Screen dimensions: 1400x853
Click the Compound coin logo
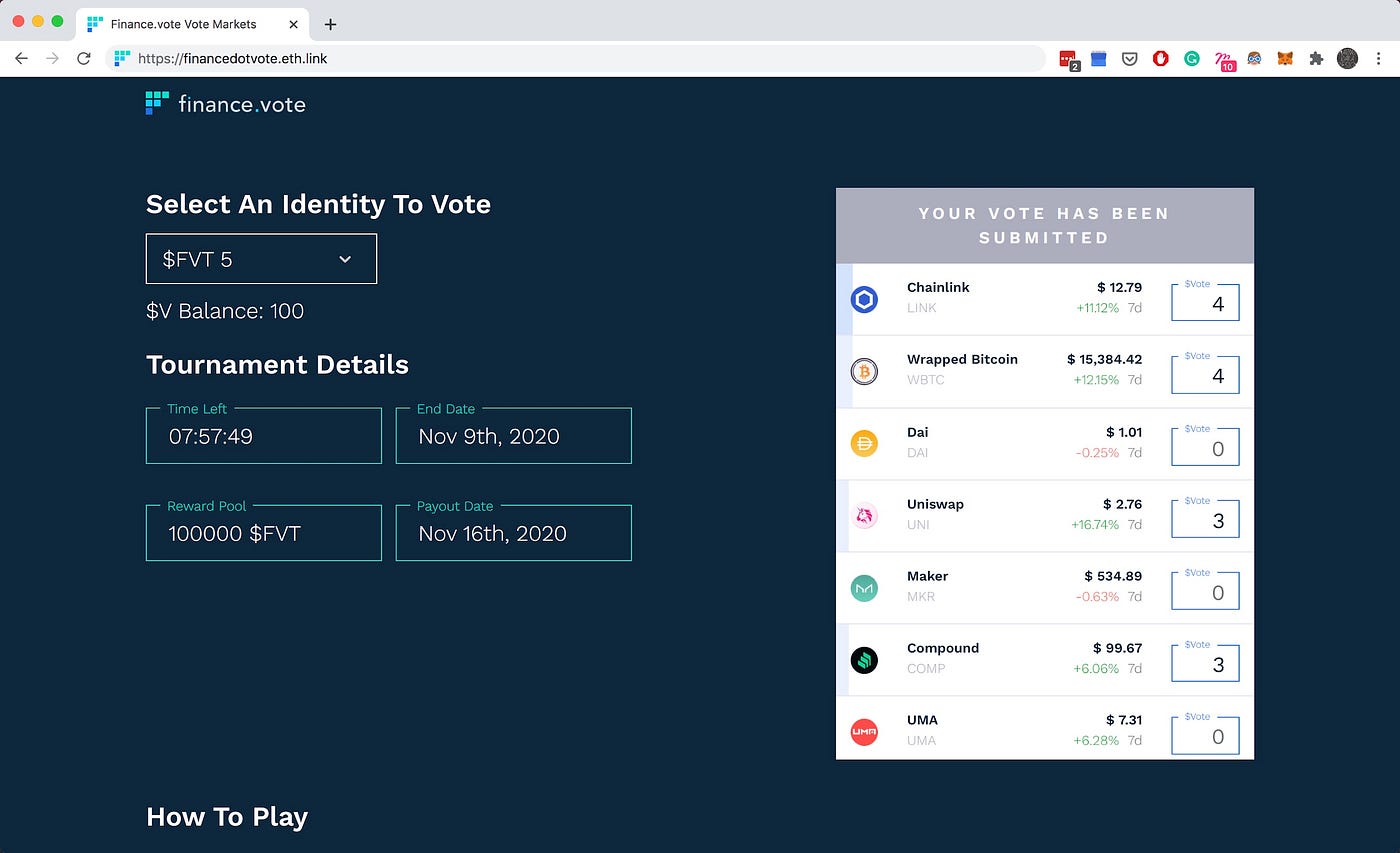click(864, 660)
